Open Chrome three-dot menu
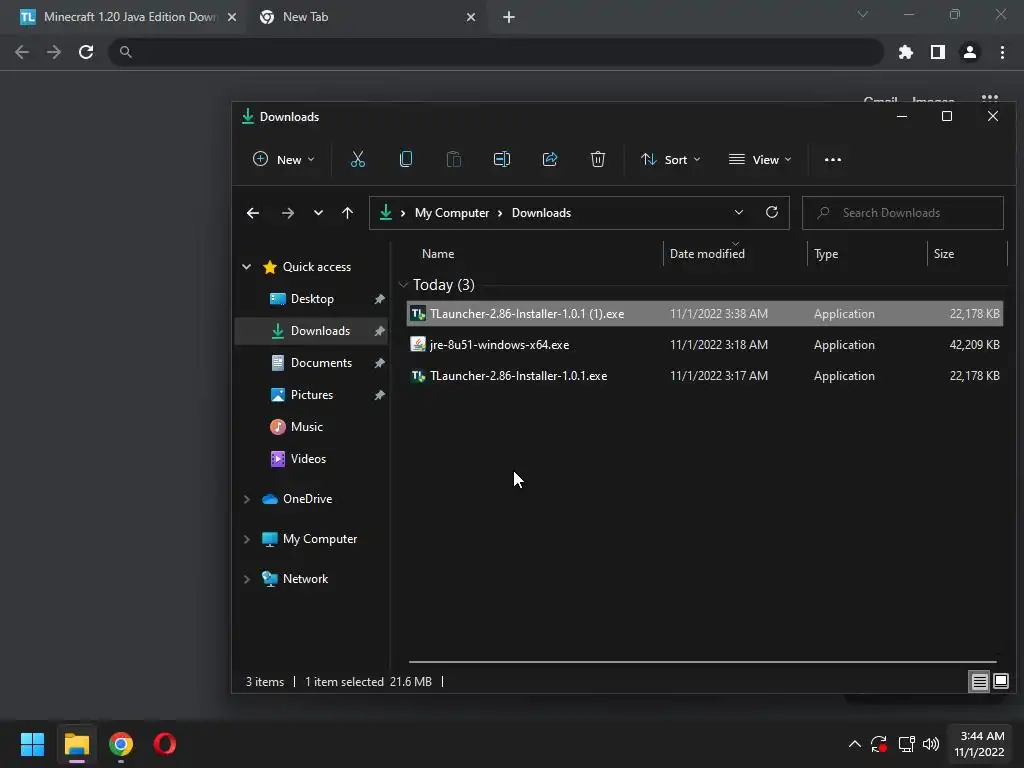Image resolution: width=1024 pixels, height=768 pixels. [x=1002, y=52]
